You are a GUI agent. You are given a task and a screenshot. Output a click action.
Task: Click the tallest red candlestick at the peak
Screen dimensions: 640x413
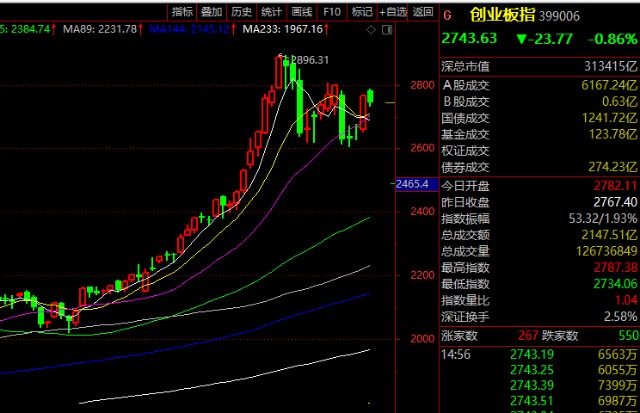click(279, 72)
